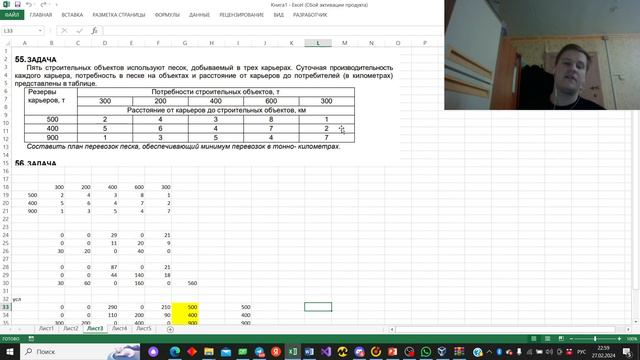Switch to sheet Лист5

144,328
